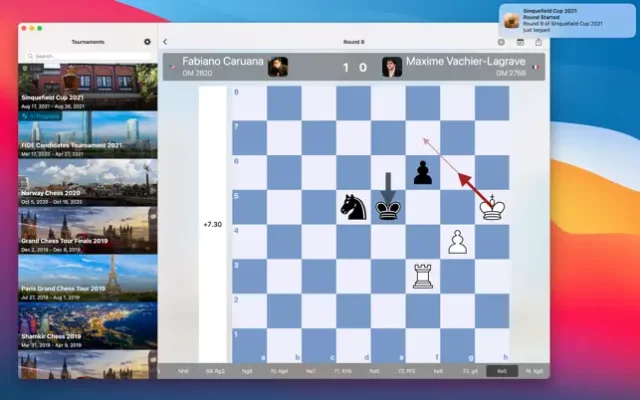This screenshot has width=640, height=400.
Task: Click in the tournament Search field
Action: pyautogui.click(x=85, y=57)
